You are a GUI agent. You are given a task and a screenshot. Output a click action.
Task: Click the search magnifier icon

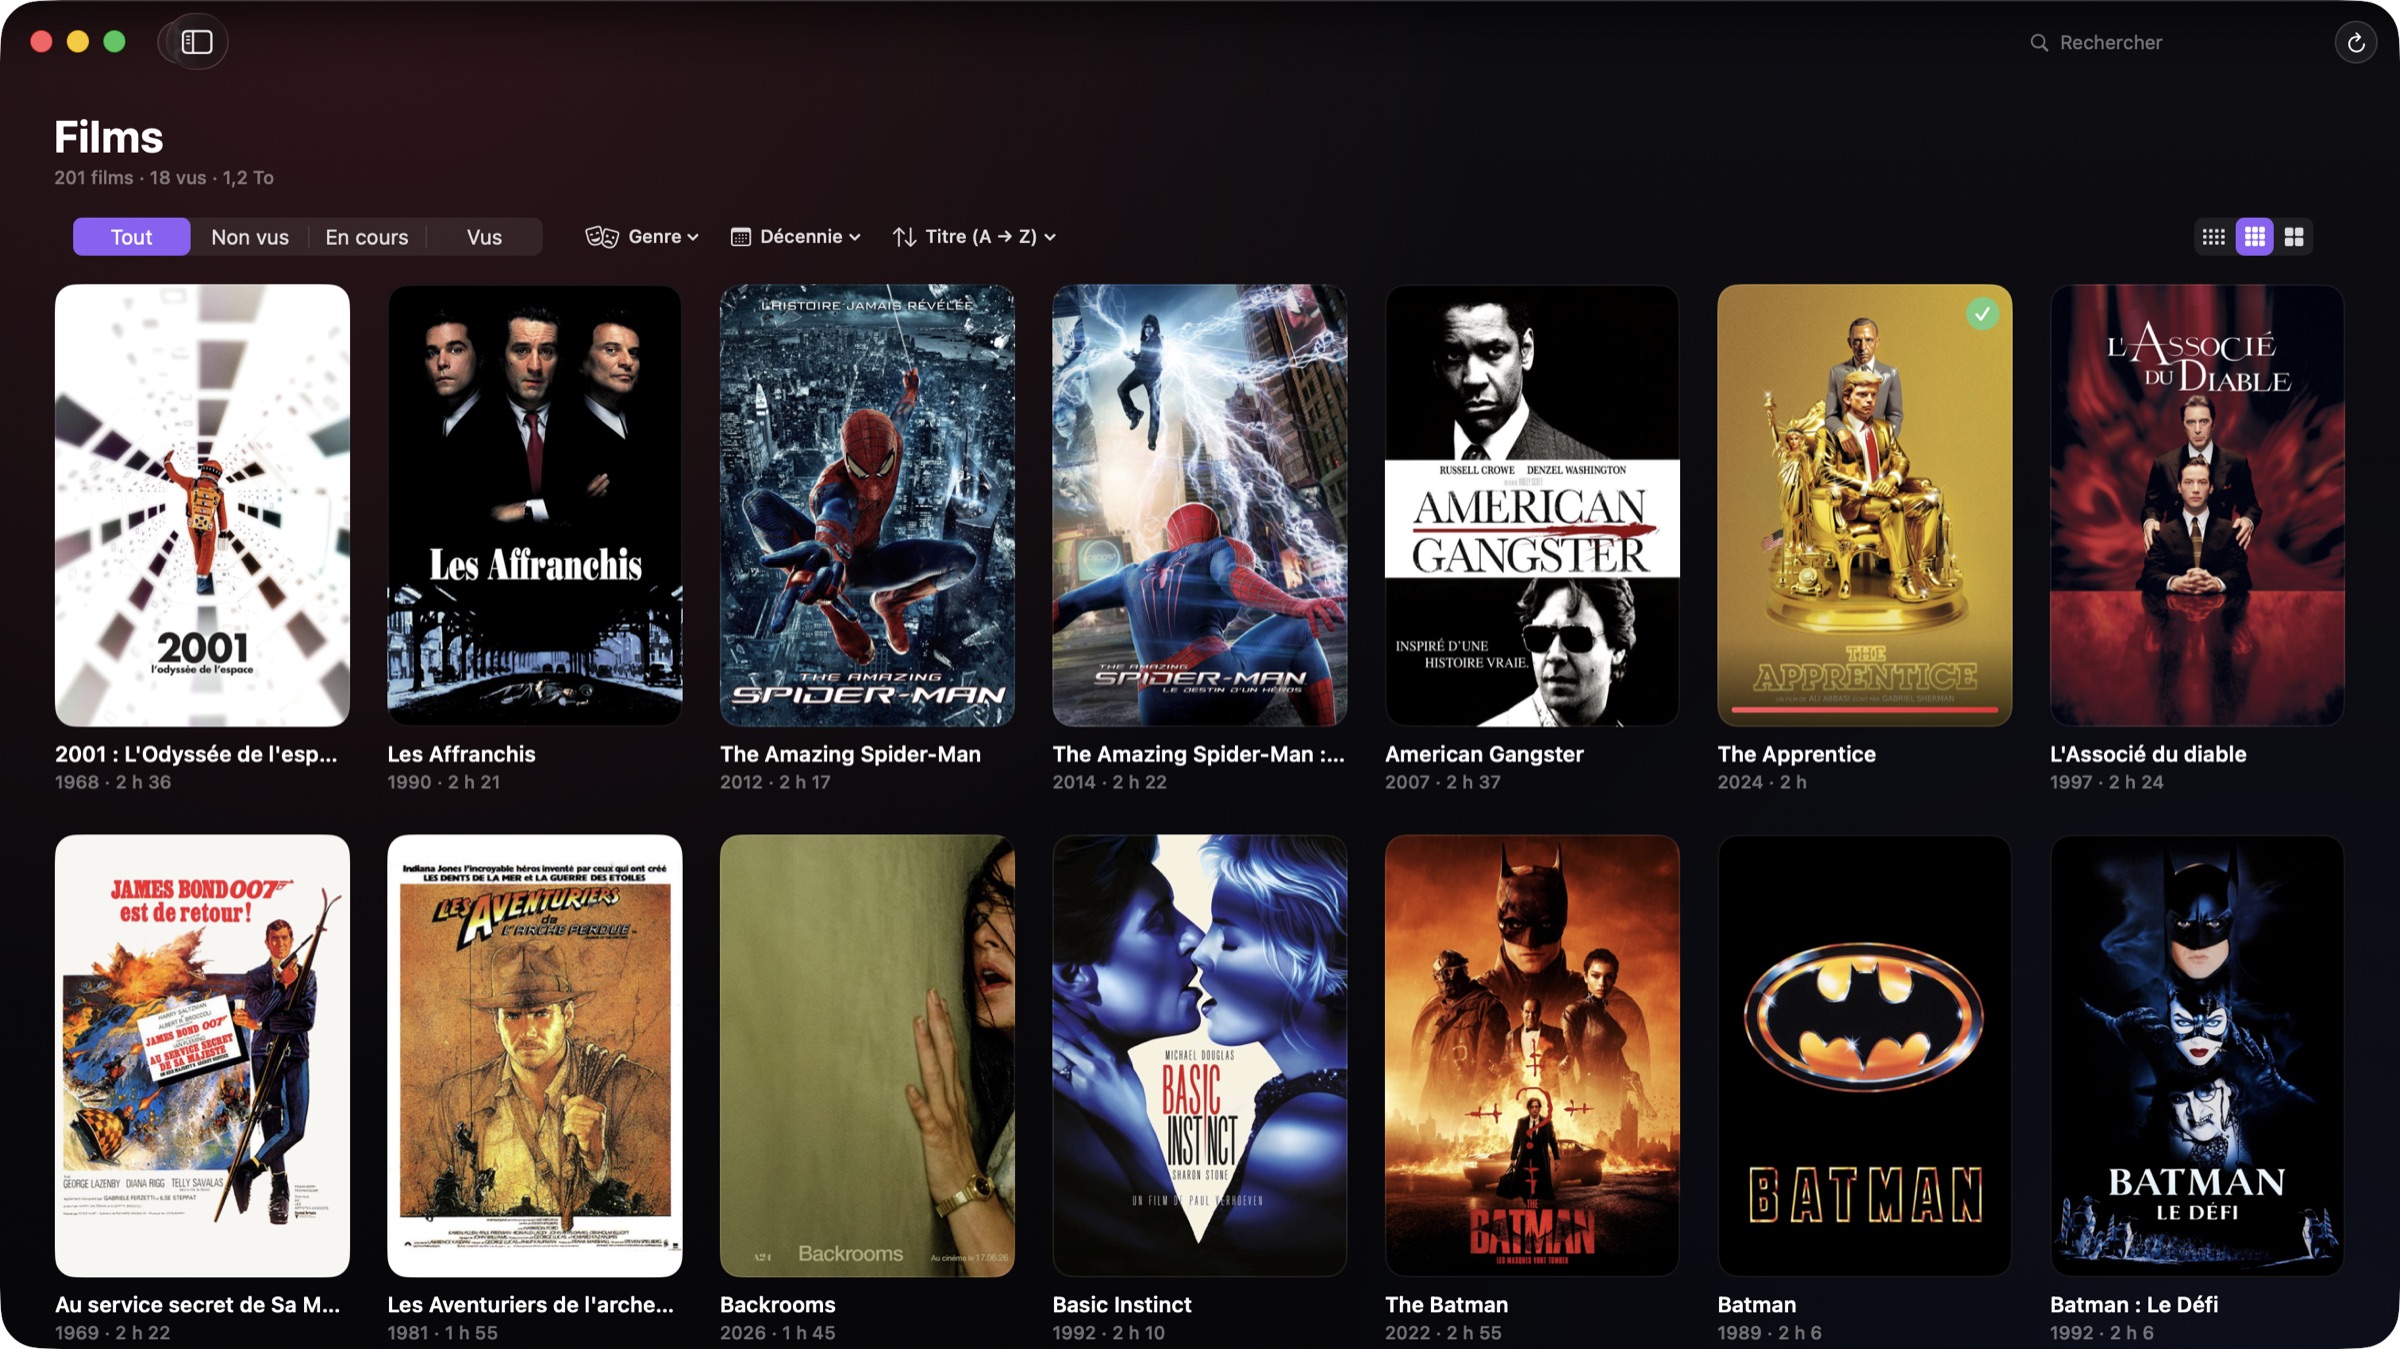(2039, 43)
